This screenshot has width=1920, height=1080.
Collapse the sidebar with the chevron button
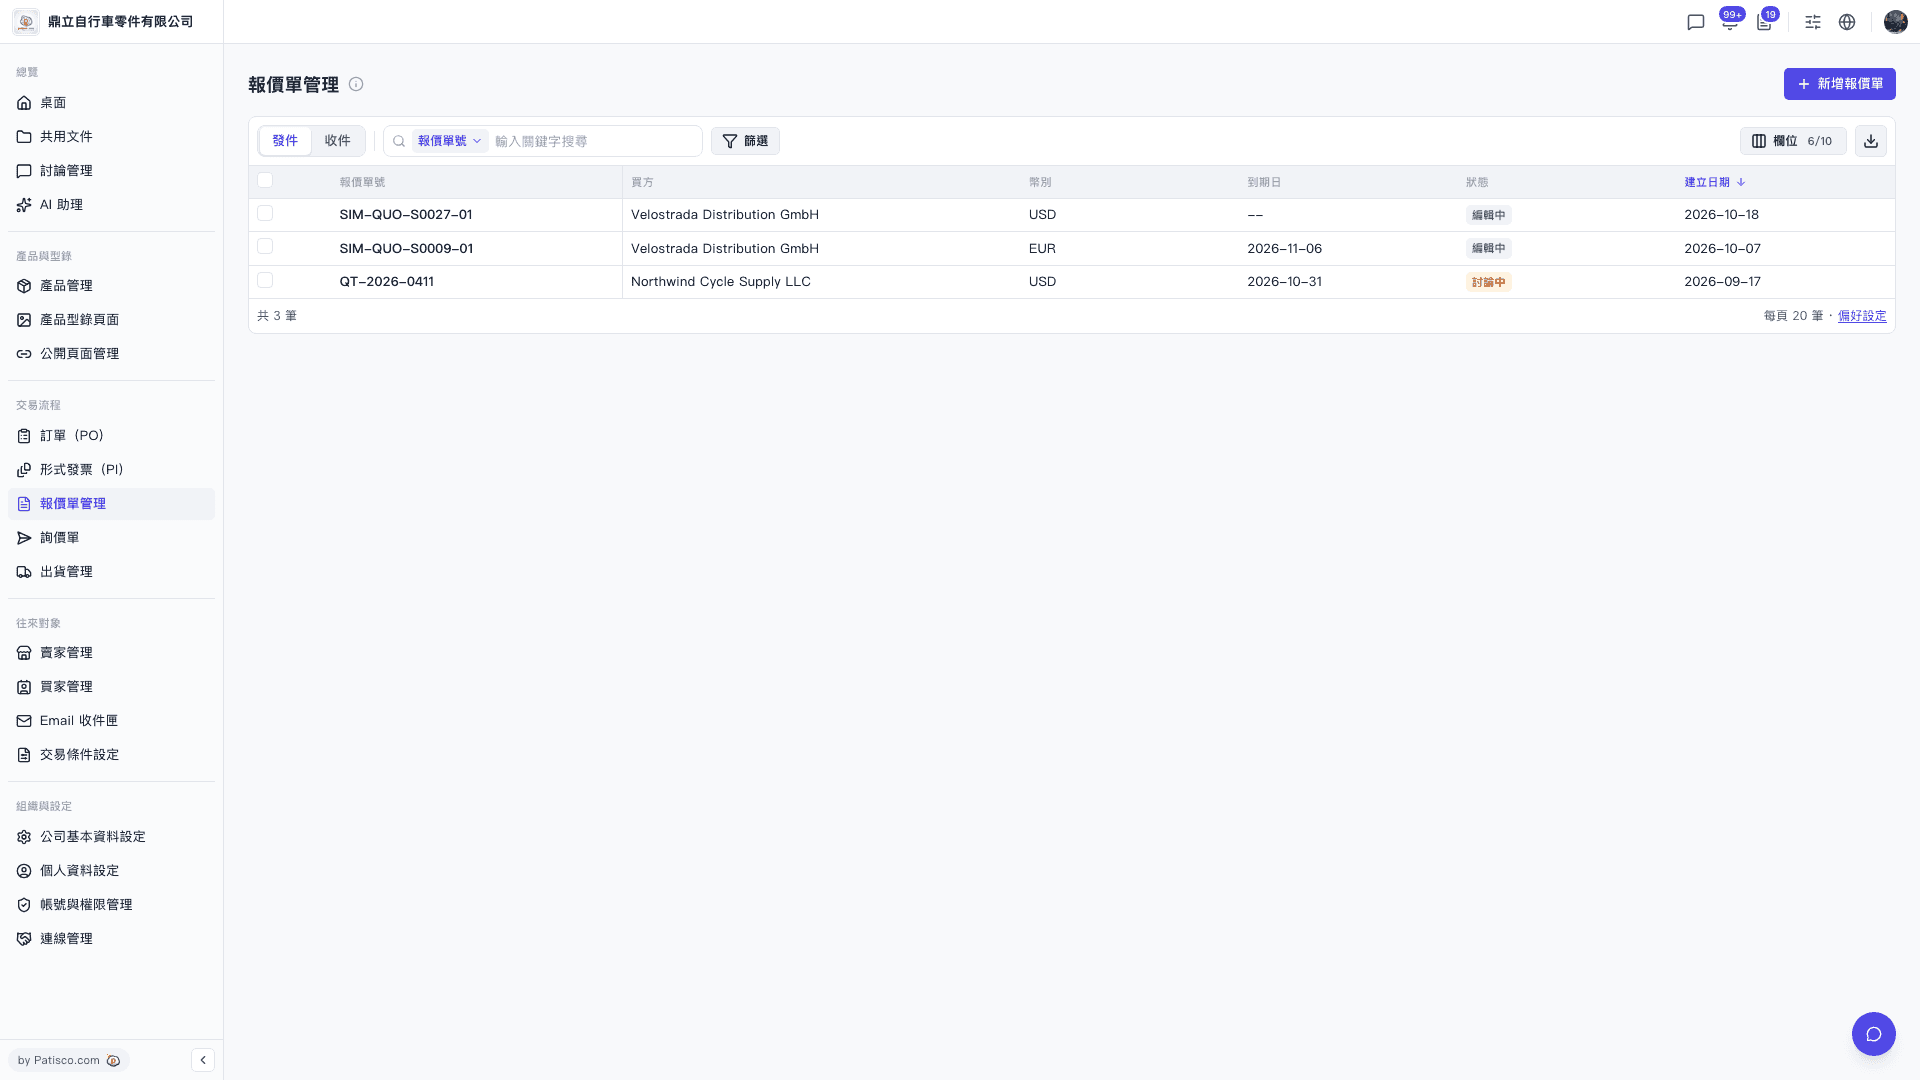click(x=203, y=1060)
